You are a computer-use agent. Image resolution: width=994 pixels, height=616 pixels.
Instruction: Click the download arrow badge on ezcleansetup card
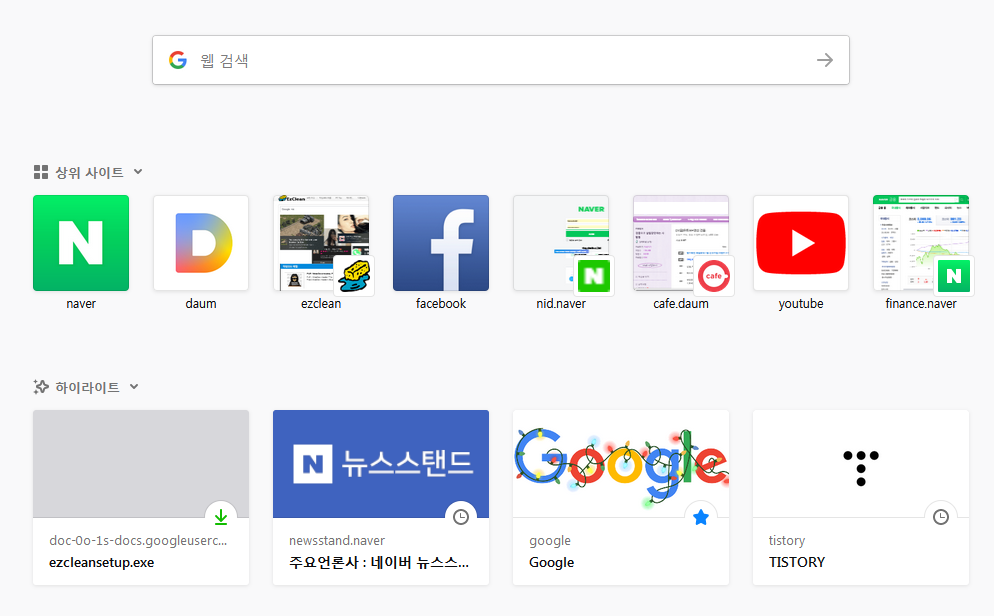tap(221, 517)
